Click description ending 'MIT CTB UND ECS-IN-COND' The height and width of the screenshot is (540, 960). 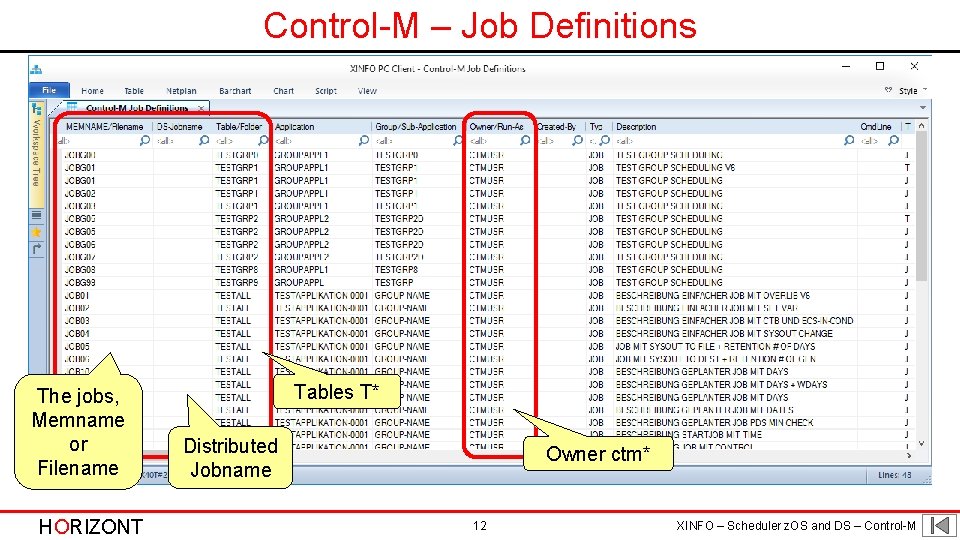pyautogui.click(x=735, y=321)
